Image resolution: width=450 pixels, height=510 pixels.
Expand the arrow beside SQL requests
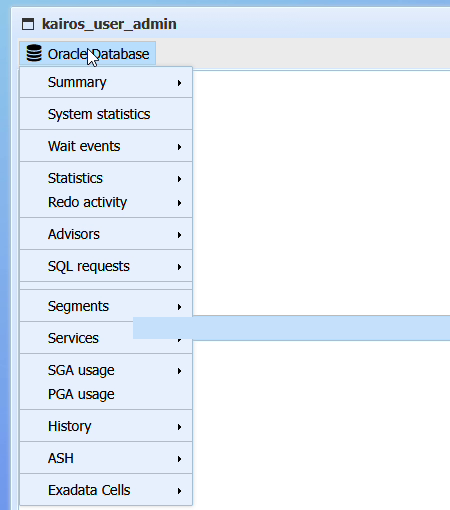179,267
